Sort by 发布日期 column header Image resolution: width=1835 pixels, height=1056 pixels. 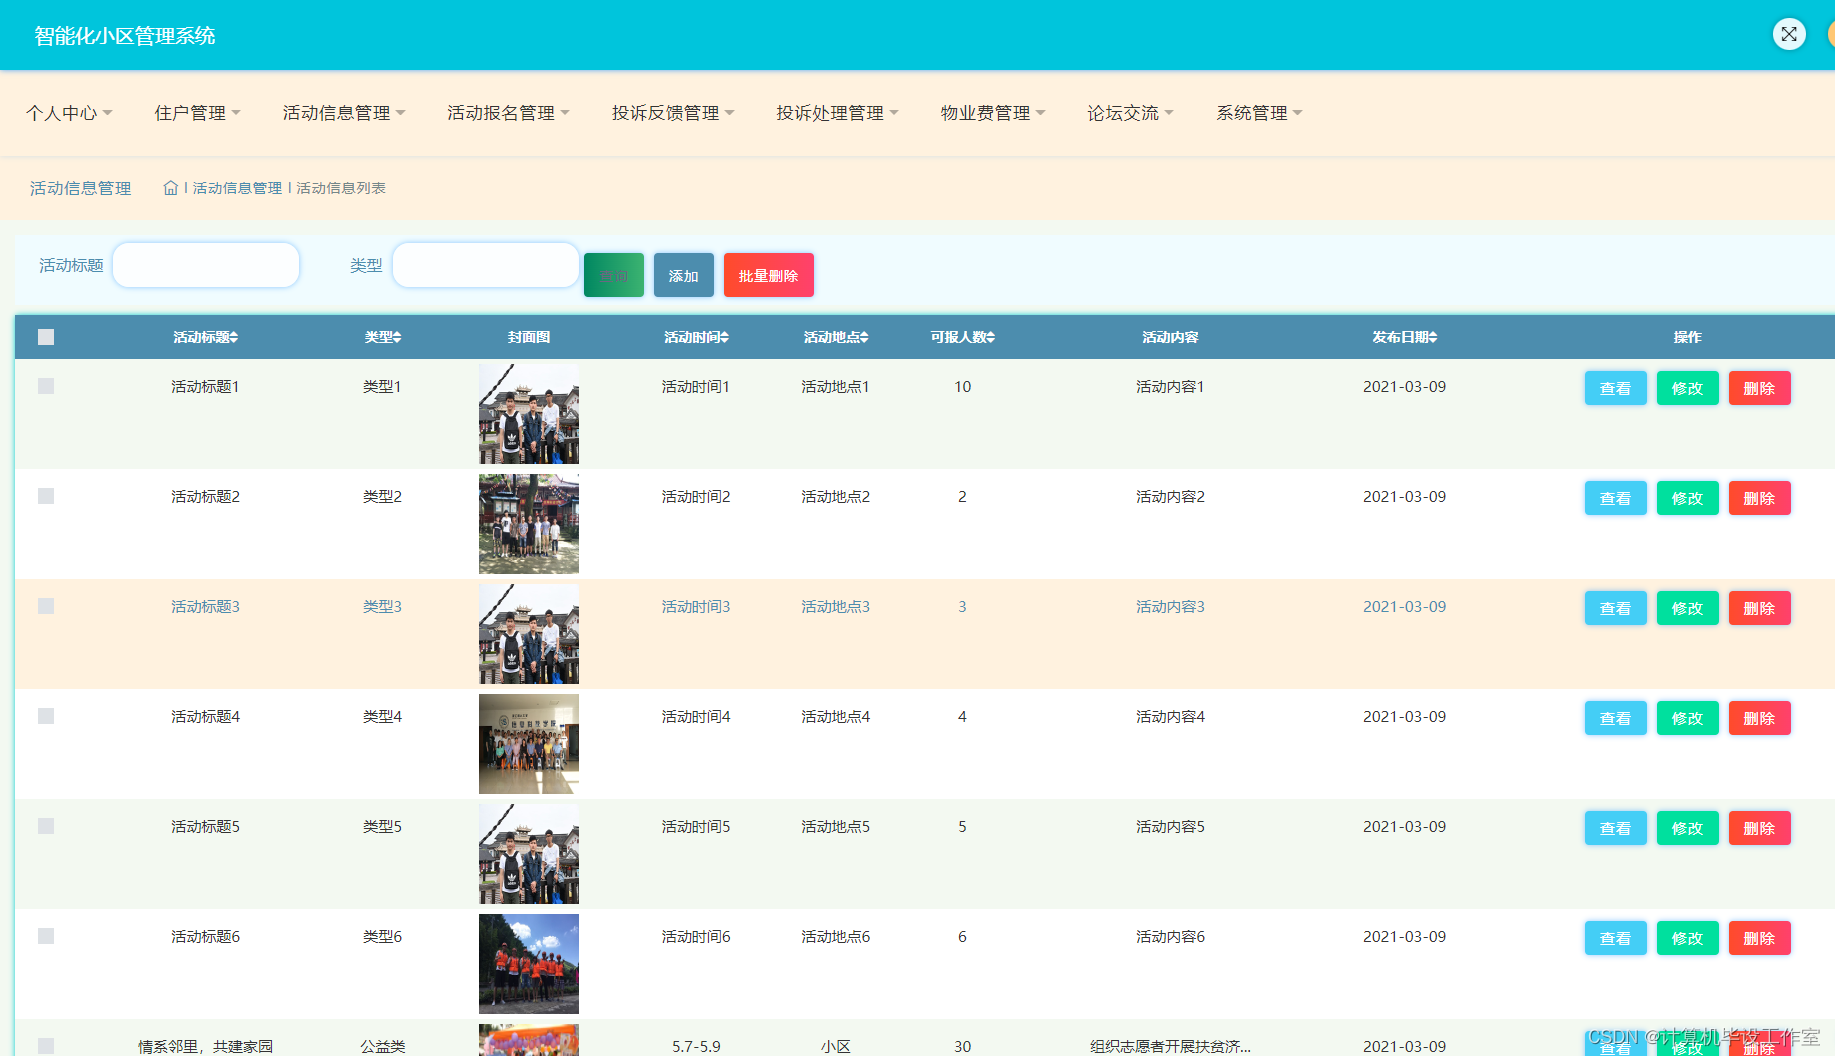(x=1405, y=338)
